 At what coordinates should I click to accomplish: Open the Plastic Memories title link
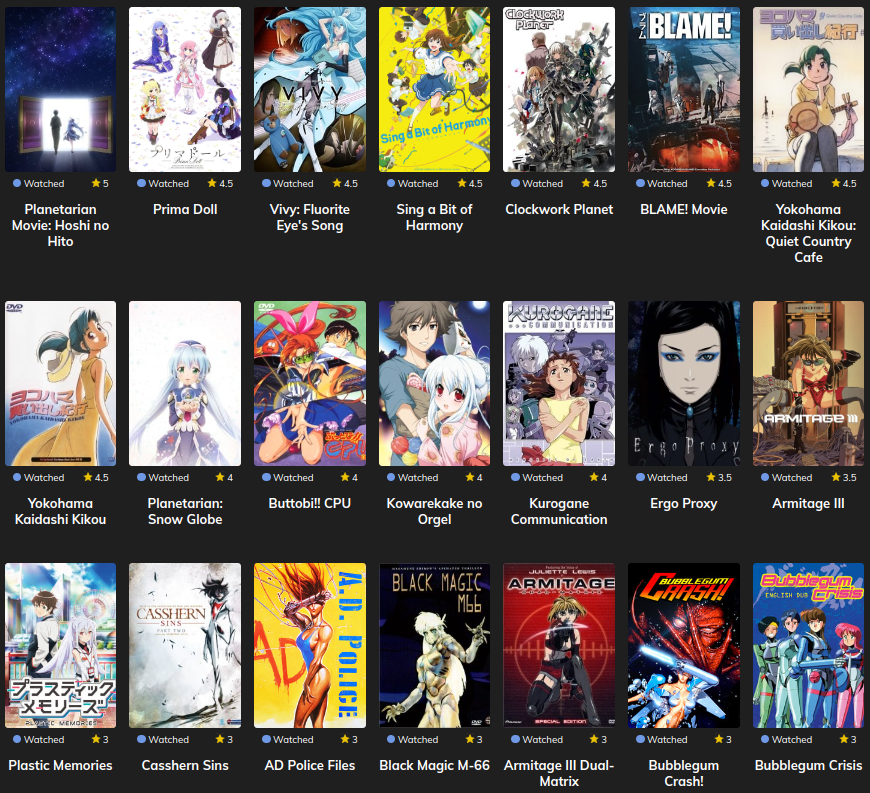[60, 765]
